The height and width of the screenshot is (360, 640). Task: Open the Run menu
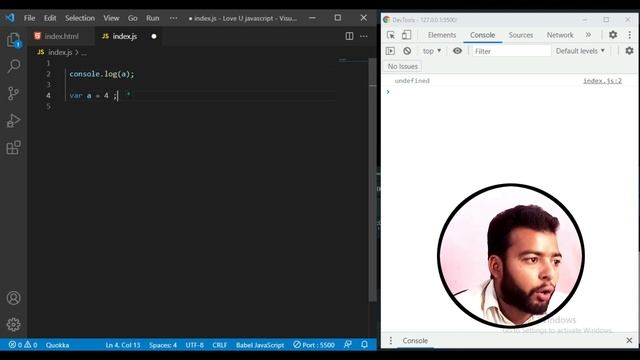(x=153, y=18)
